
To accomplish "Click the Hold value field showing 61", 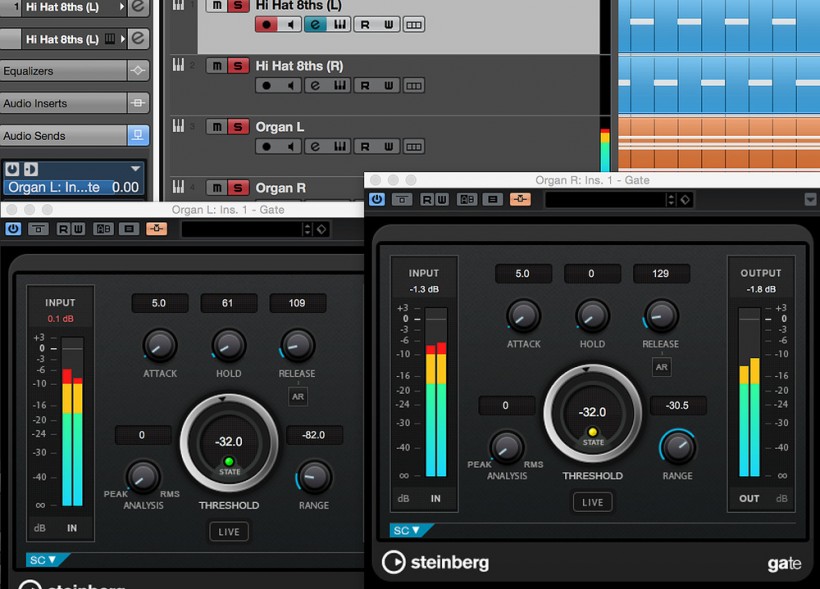I will (x=227, y=303).
